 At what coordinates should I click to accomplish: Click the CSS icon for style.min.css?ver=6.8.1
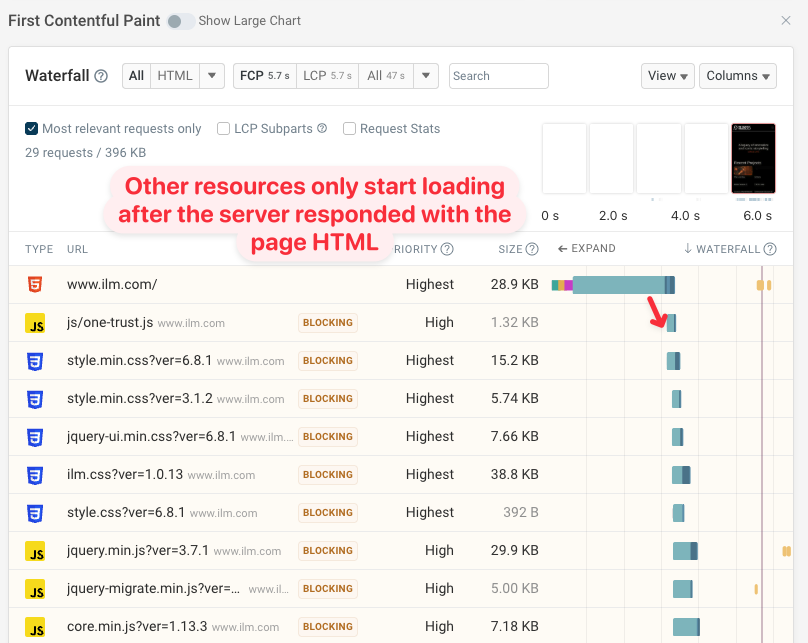tap(34, 360)
